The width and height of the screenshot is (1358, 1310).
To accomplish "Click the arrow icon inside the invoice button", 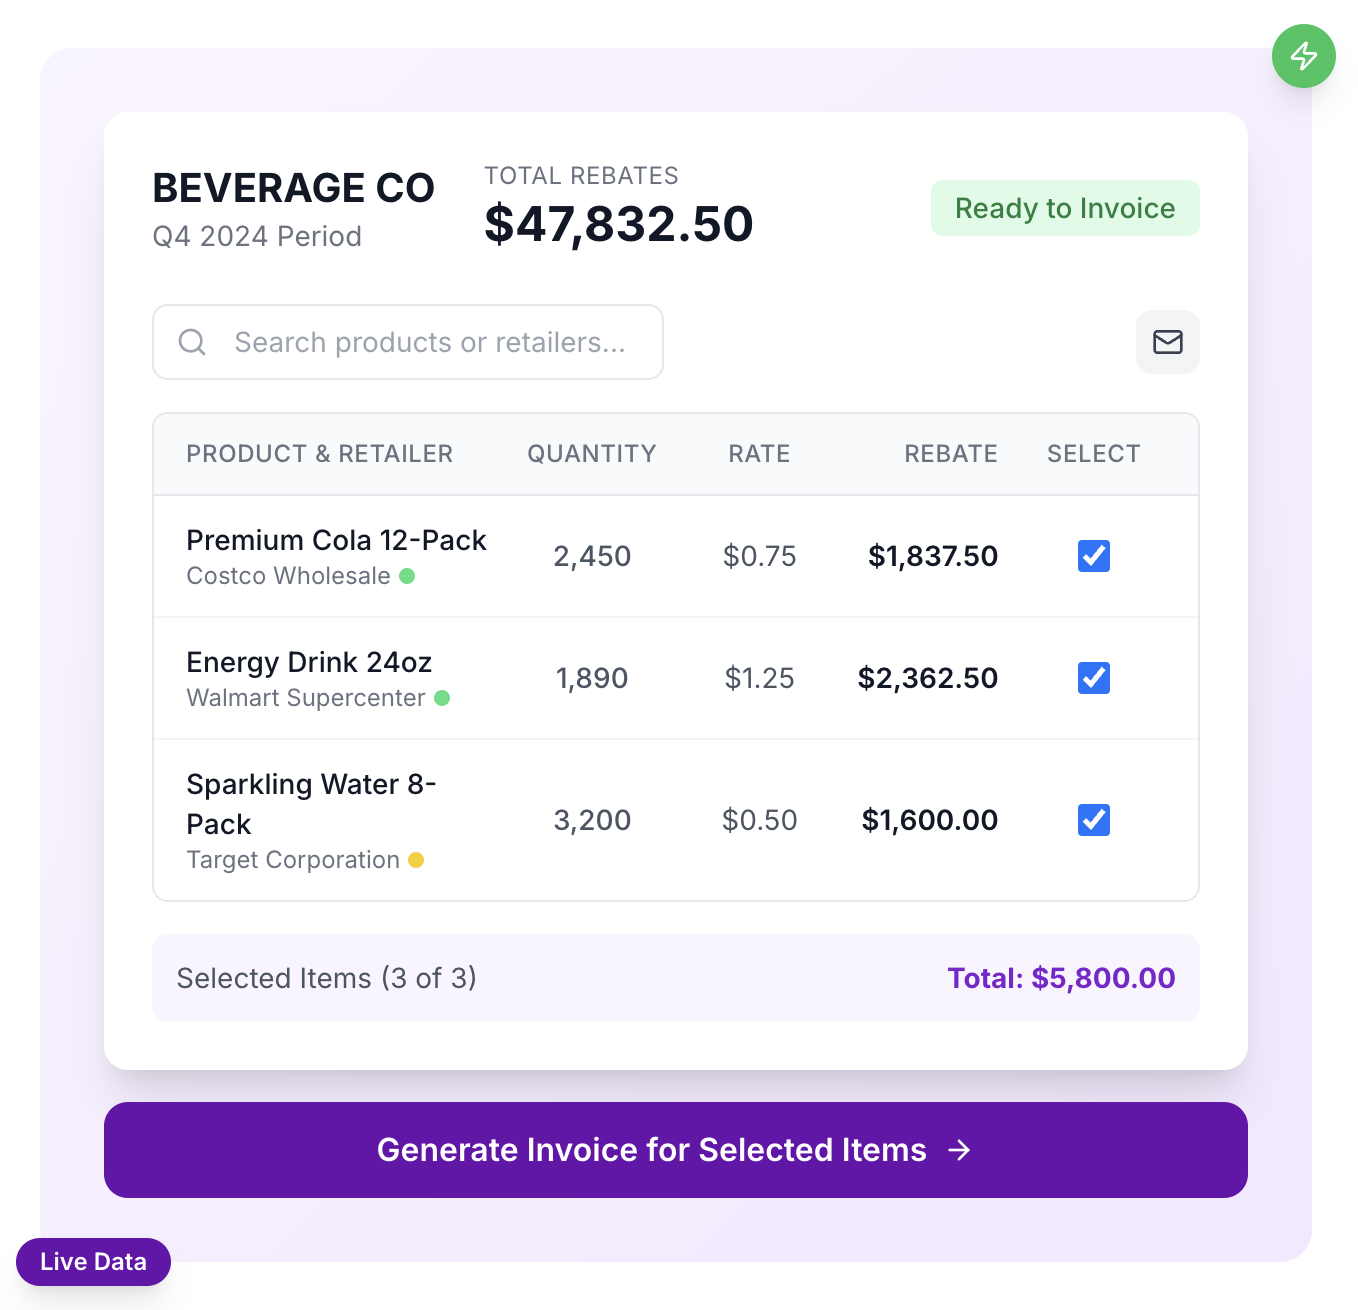I will [x=960, y=1150].
